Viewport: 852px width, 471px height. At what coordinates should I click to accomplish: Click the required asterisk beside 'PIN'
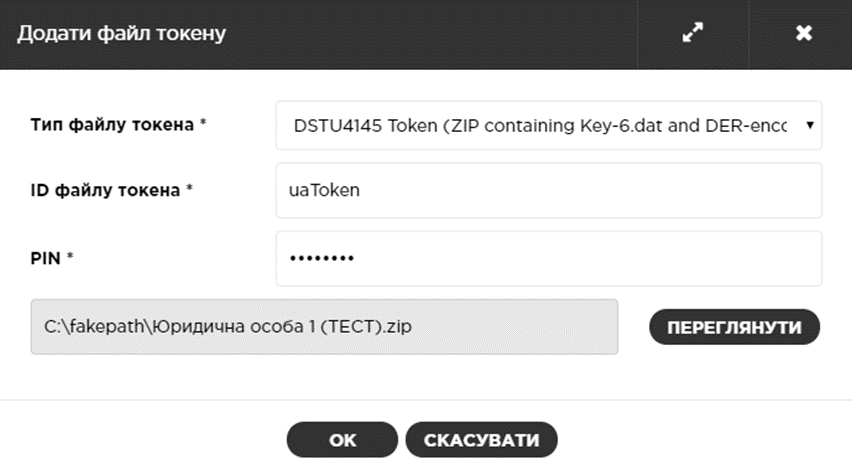click(70, 258)
